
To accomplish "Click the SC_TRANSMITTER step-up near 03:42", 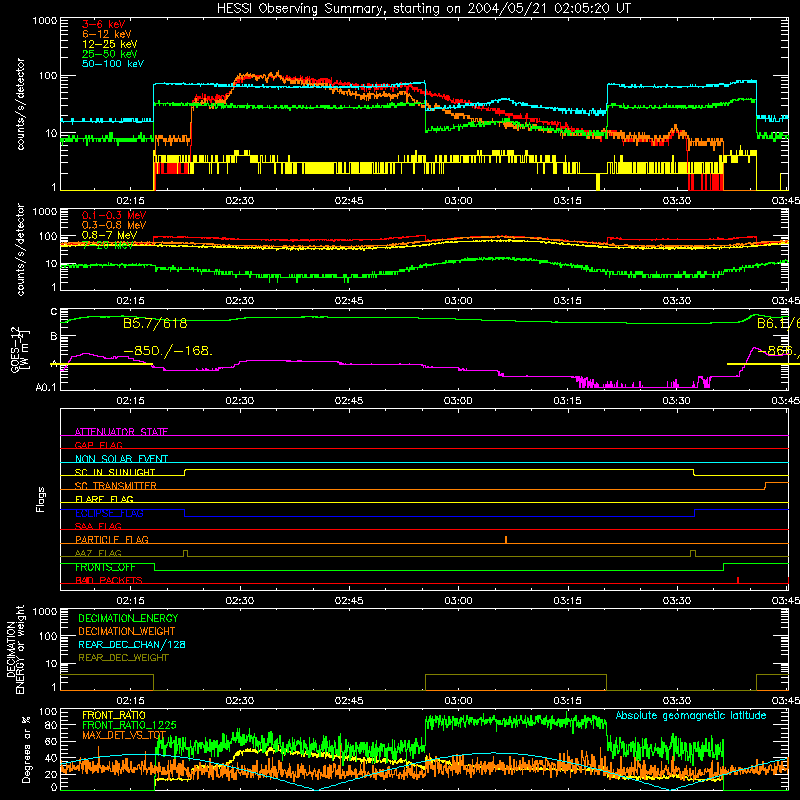I will [x=765, y=486].
